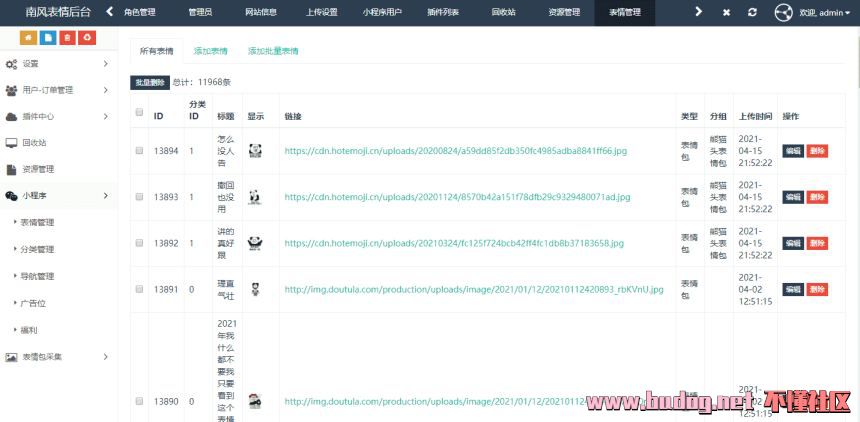Toggle the select-all checkbox in the table header
The image size is (860, 422).
tap(139, 112)
